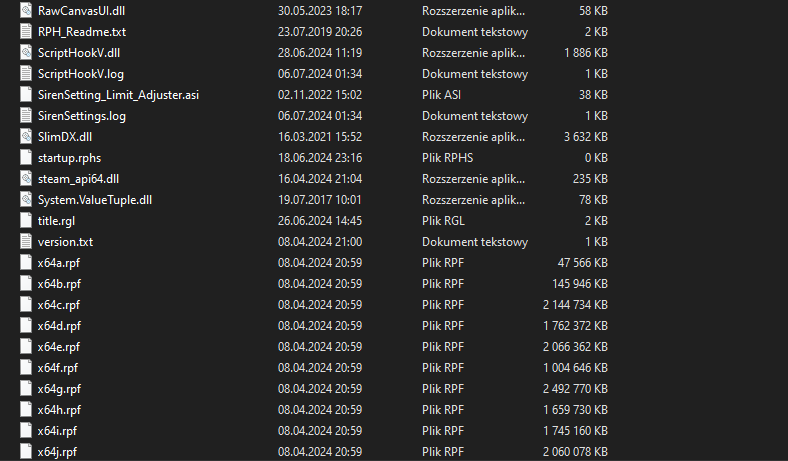Click the x64e.rpf modified date 08.04.2024 20:59
This screenshot has width=788, height=461.
(319, 346)
